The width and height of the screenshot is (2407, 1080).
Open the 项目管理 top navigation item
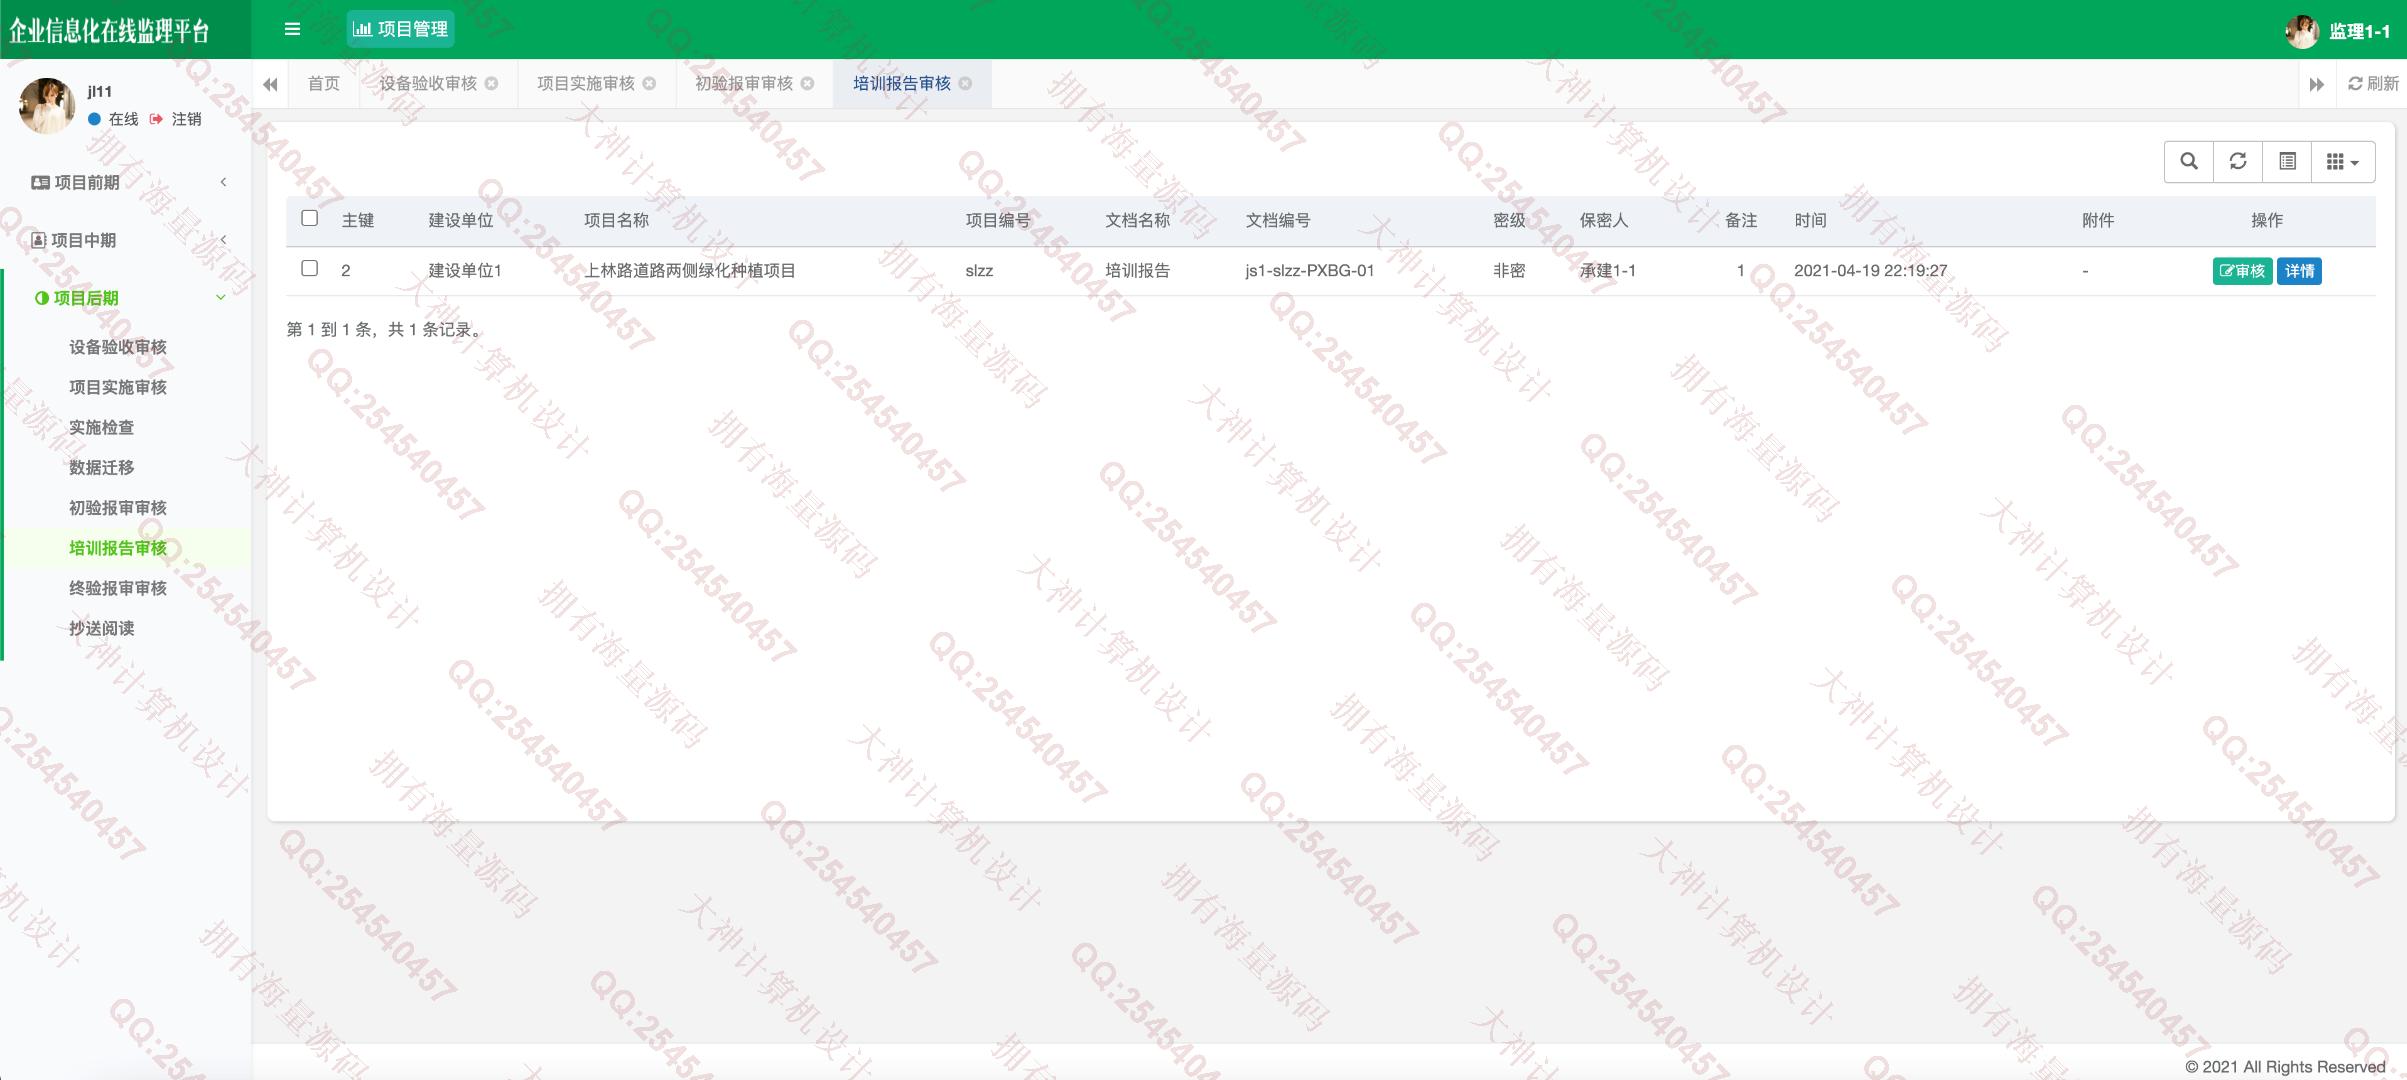400,29
